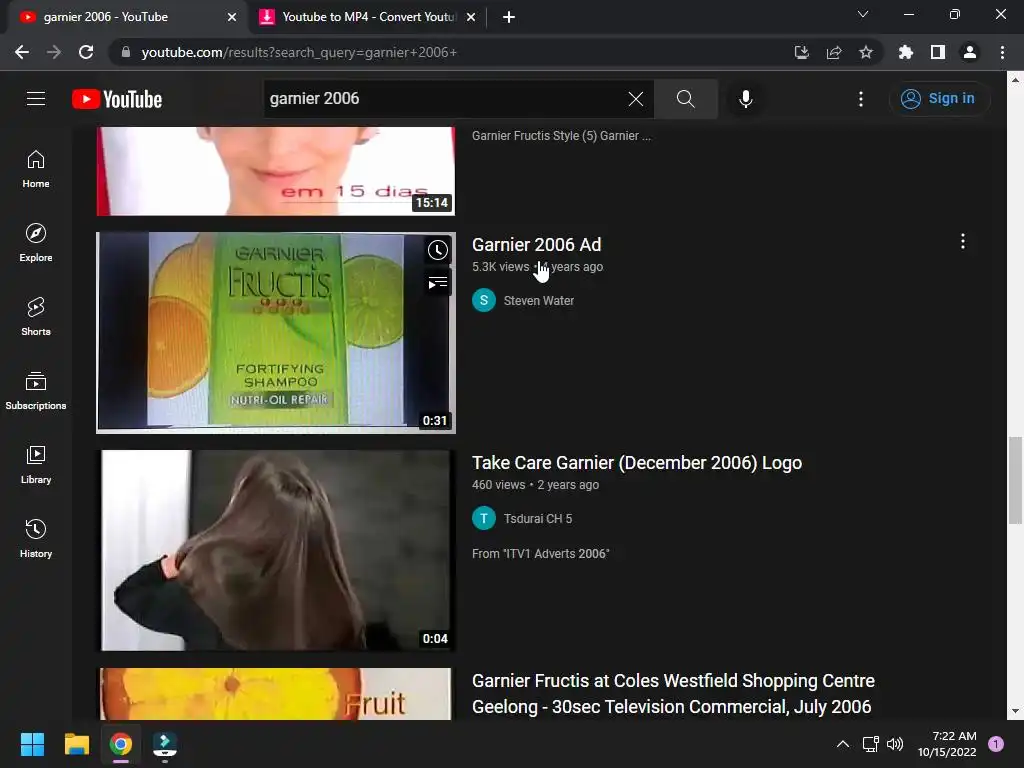Image resolution: width=1024 pixels, height=768 pixels.
Task: Open the Chrome three-dot menu
Action: click(x=1002, y=52)
